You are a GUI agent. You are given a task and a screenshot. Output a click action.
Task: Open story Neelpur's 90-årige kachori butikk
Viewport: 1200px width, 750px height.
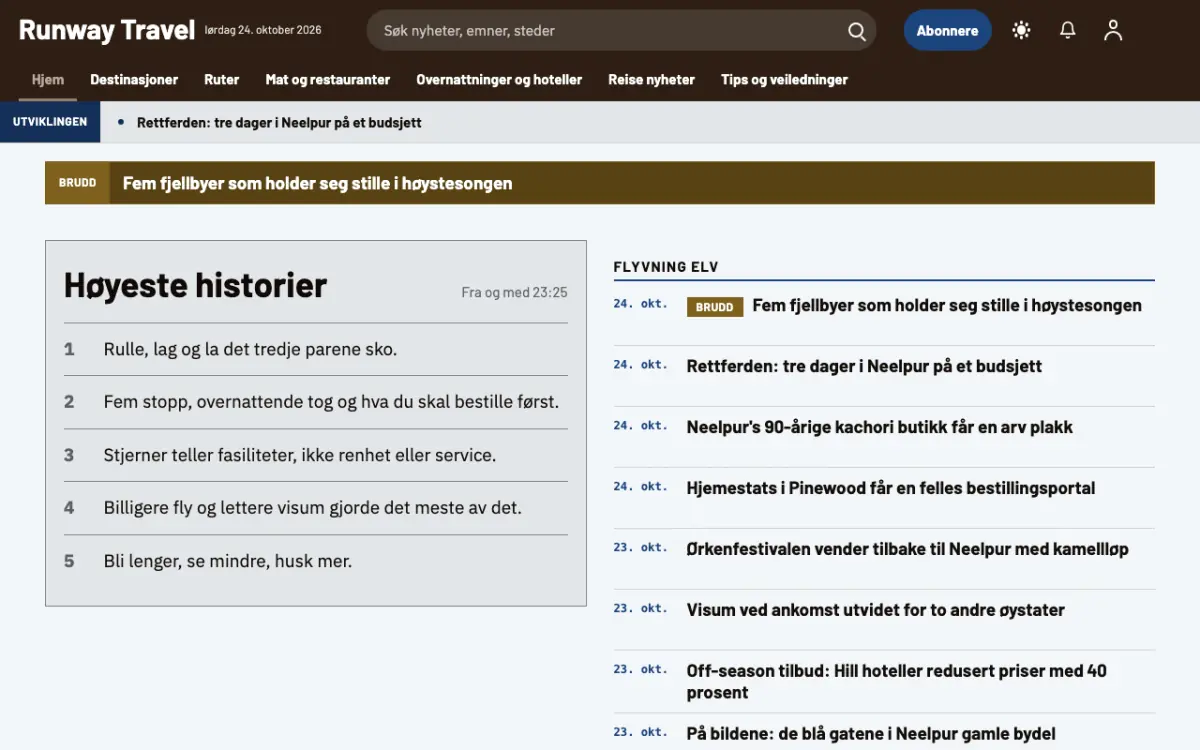[880, 427]
